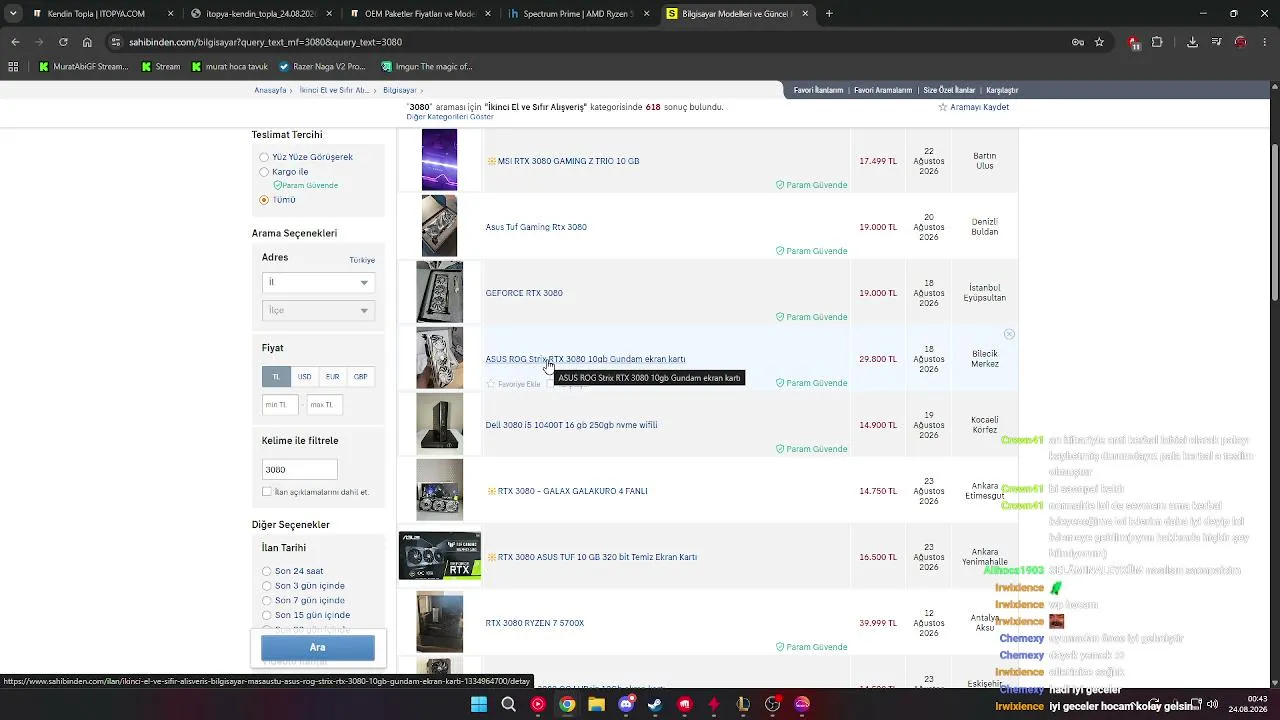Bookmark this page with star icon
This screenshot has height=720, width=1280.
1099,42
